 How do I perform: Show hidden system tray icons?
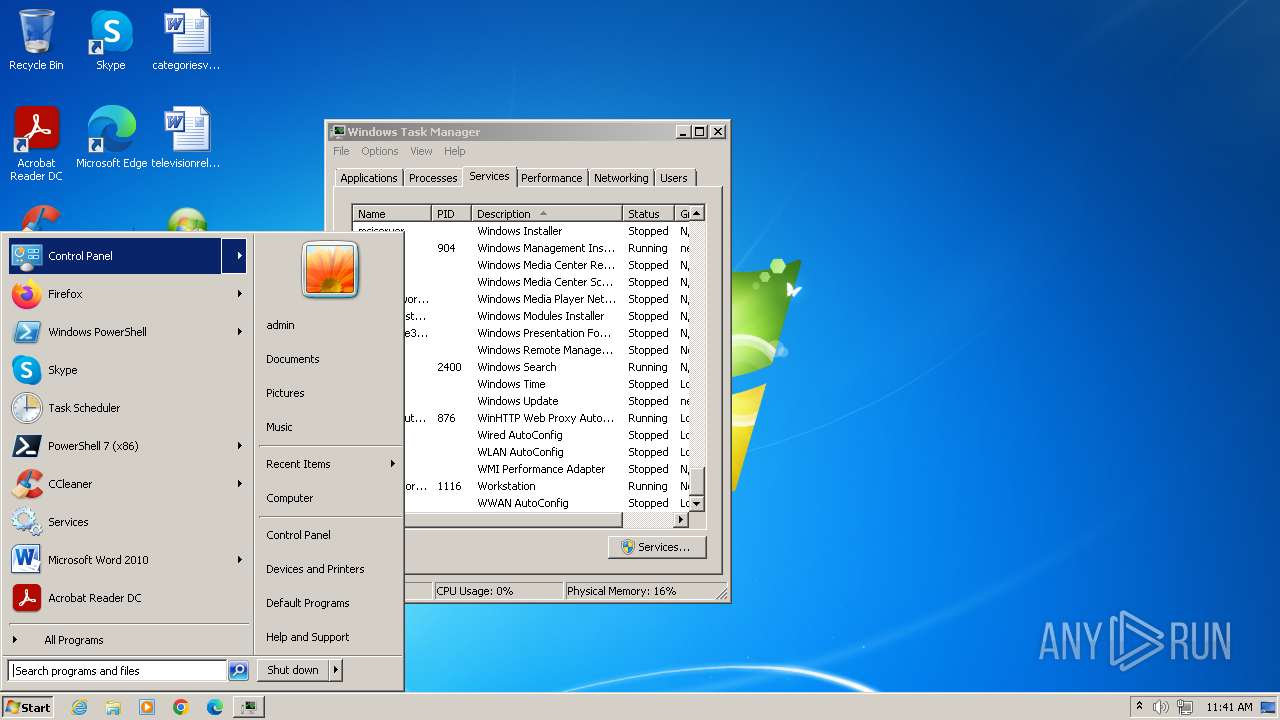point(1139,707)
